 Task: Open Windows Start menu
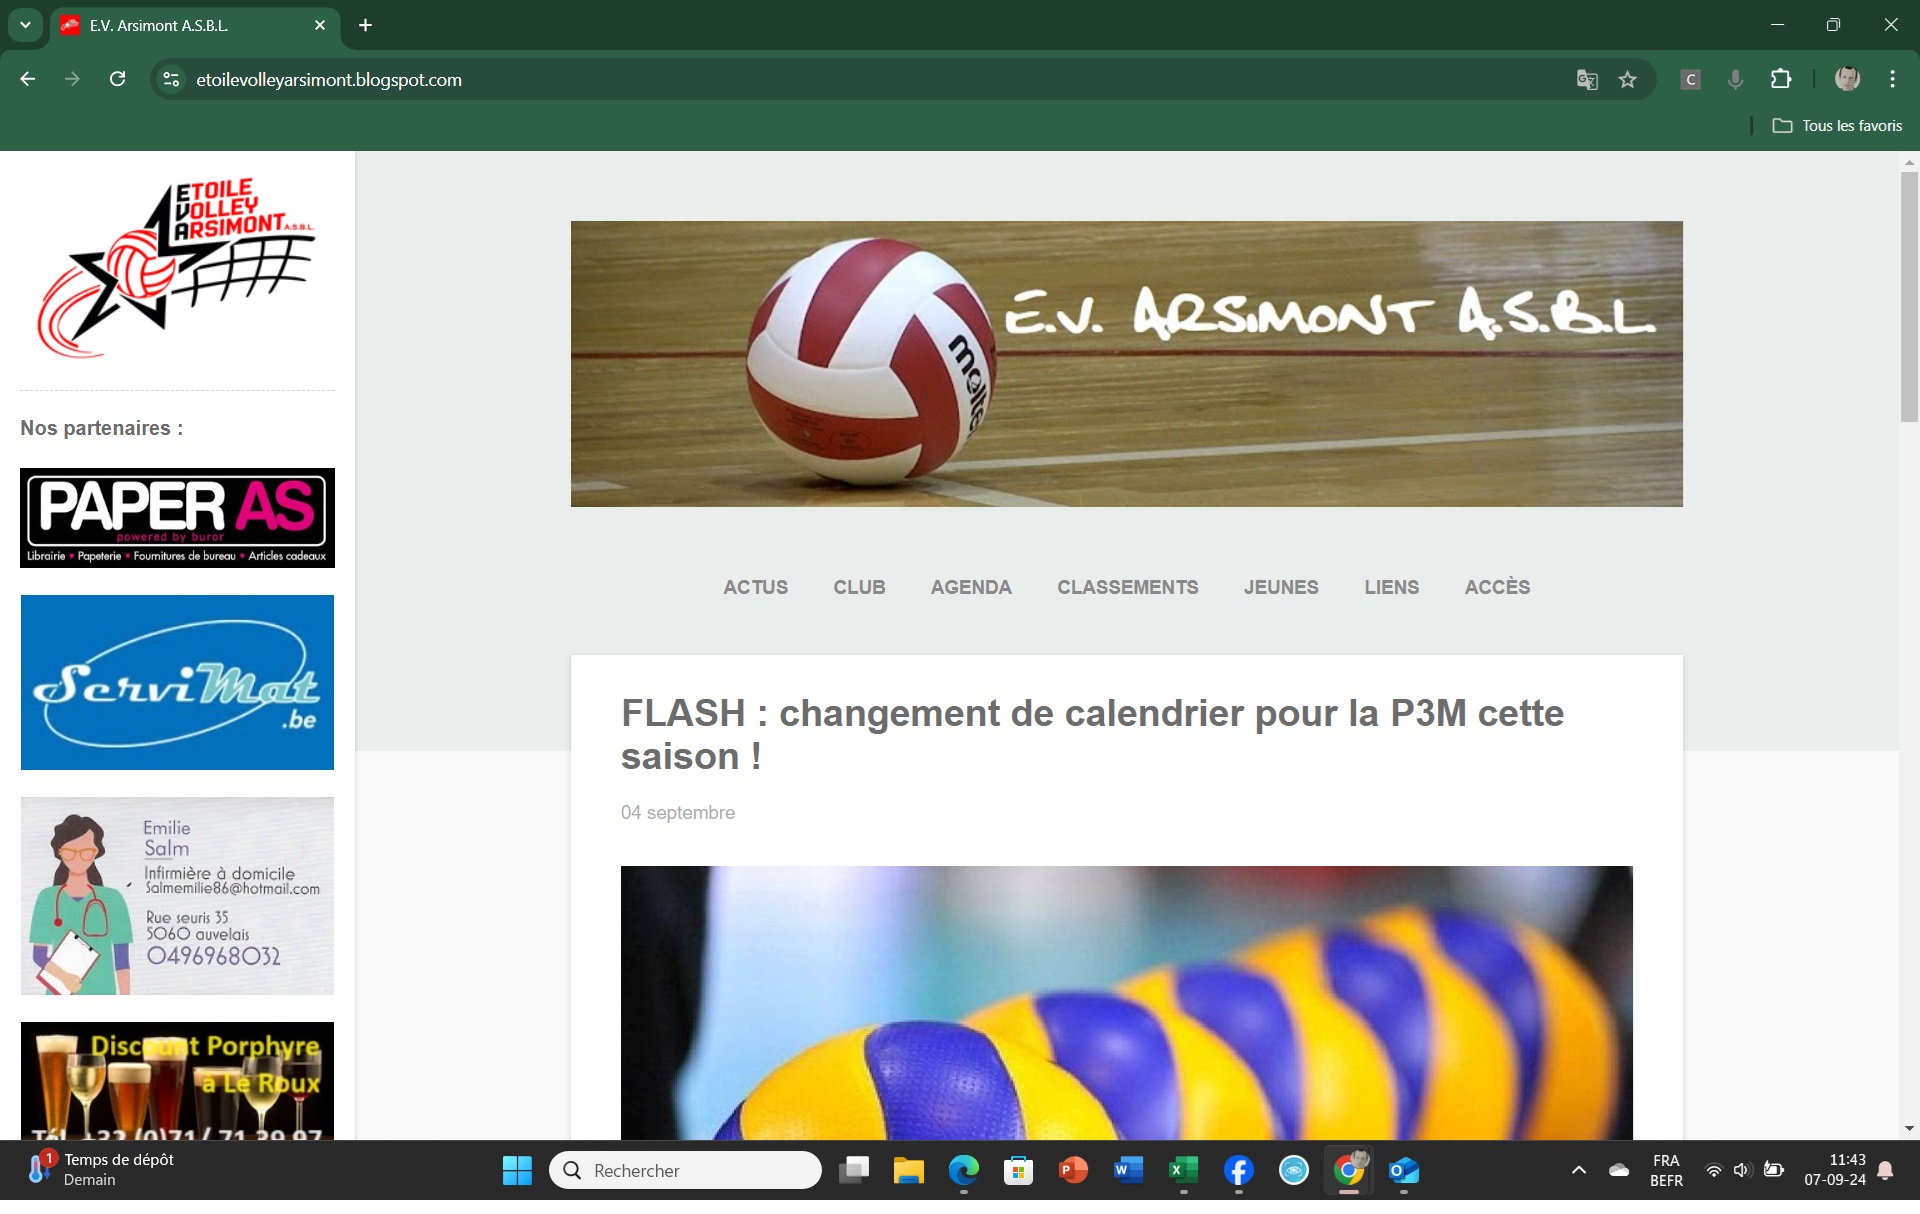(517, 1170)
